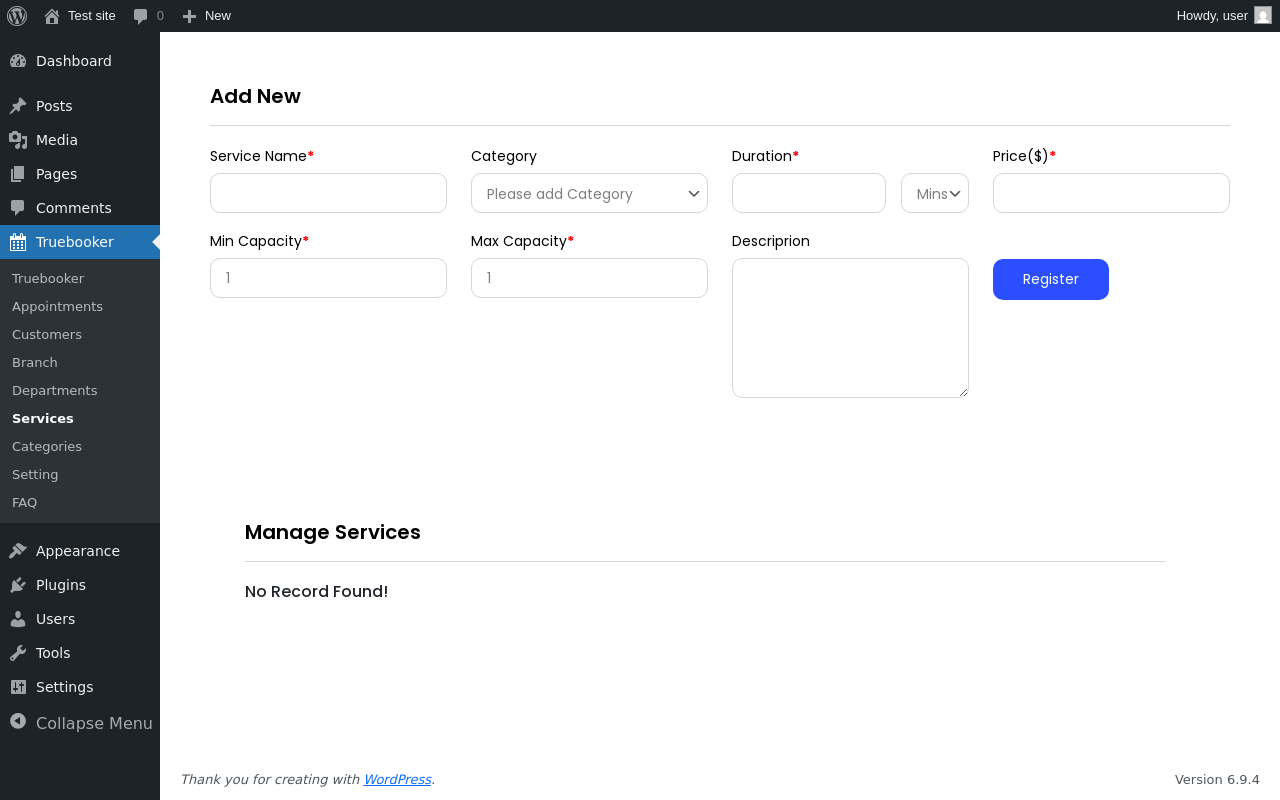Focus the Service Name field

tap(328, 193)
